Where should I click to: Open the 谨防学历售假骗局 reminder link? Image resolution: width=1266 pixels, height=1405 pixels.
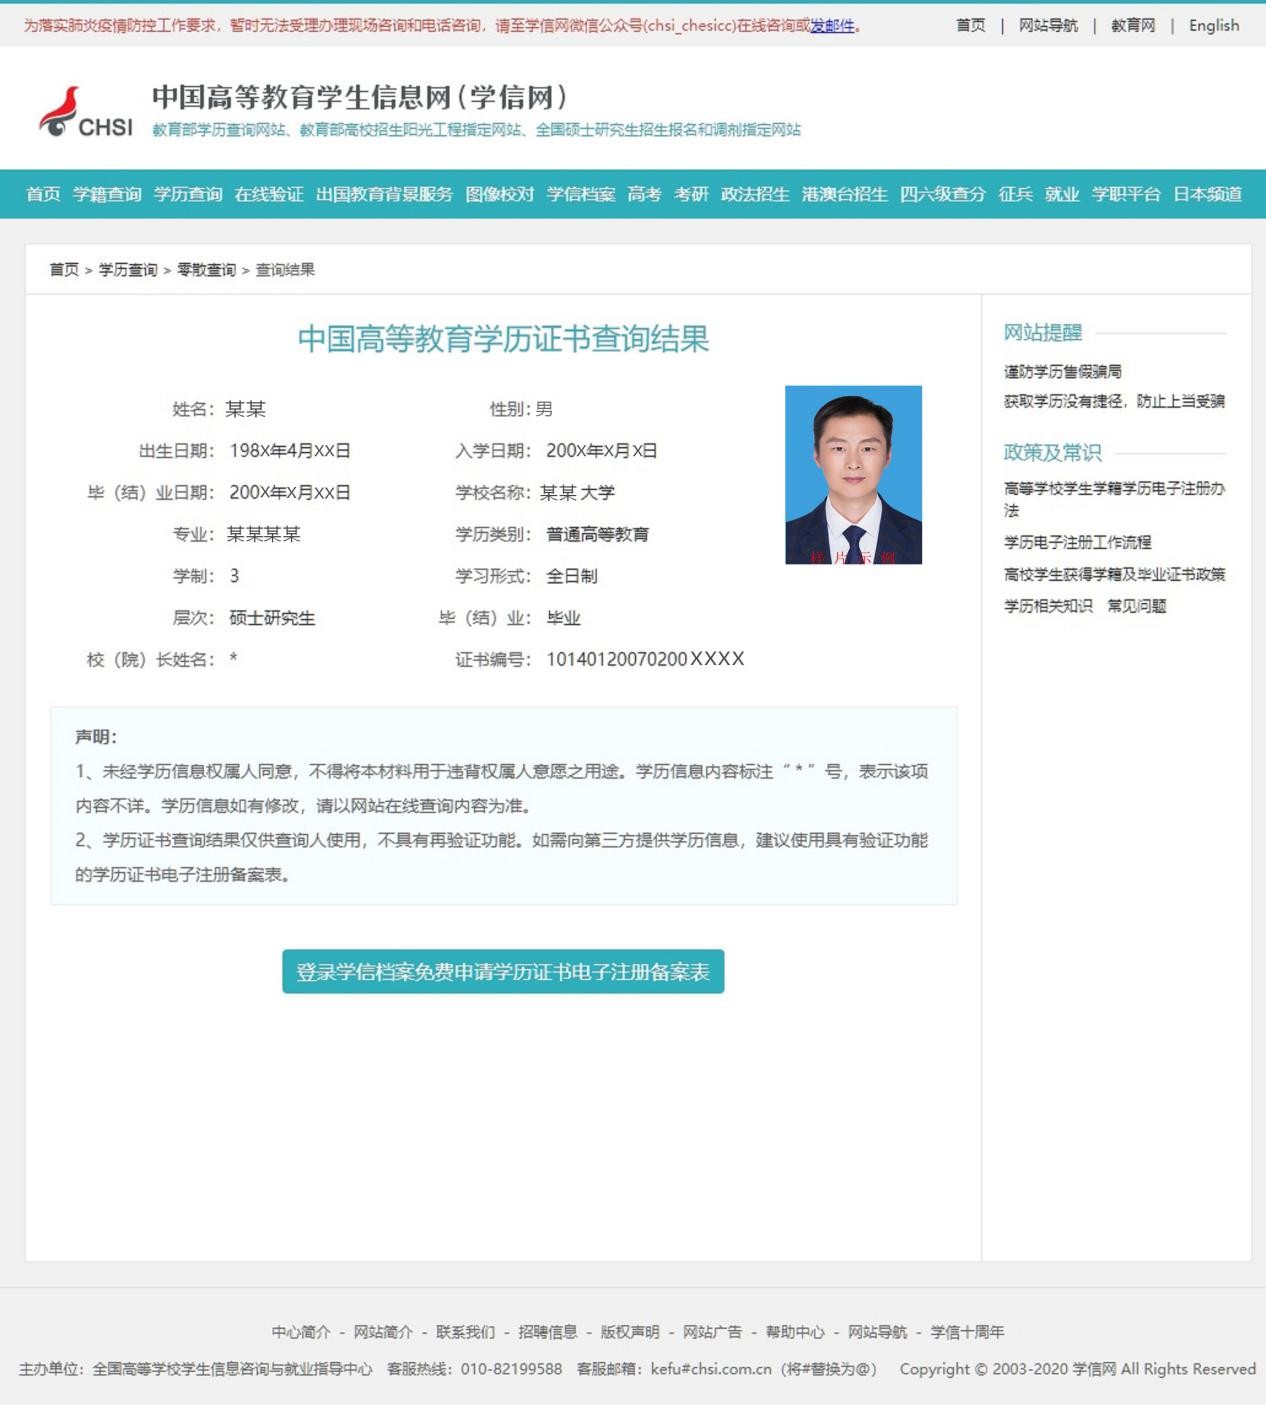(x=1062, y=372)
